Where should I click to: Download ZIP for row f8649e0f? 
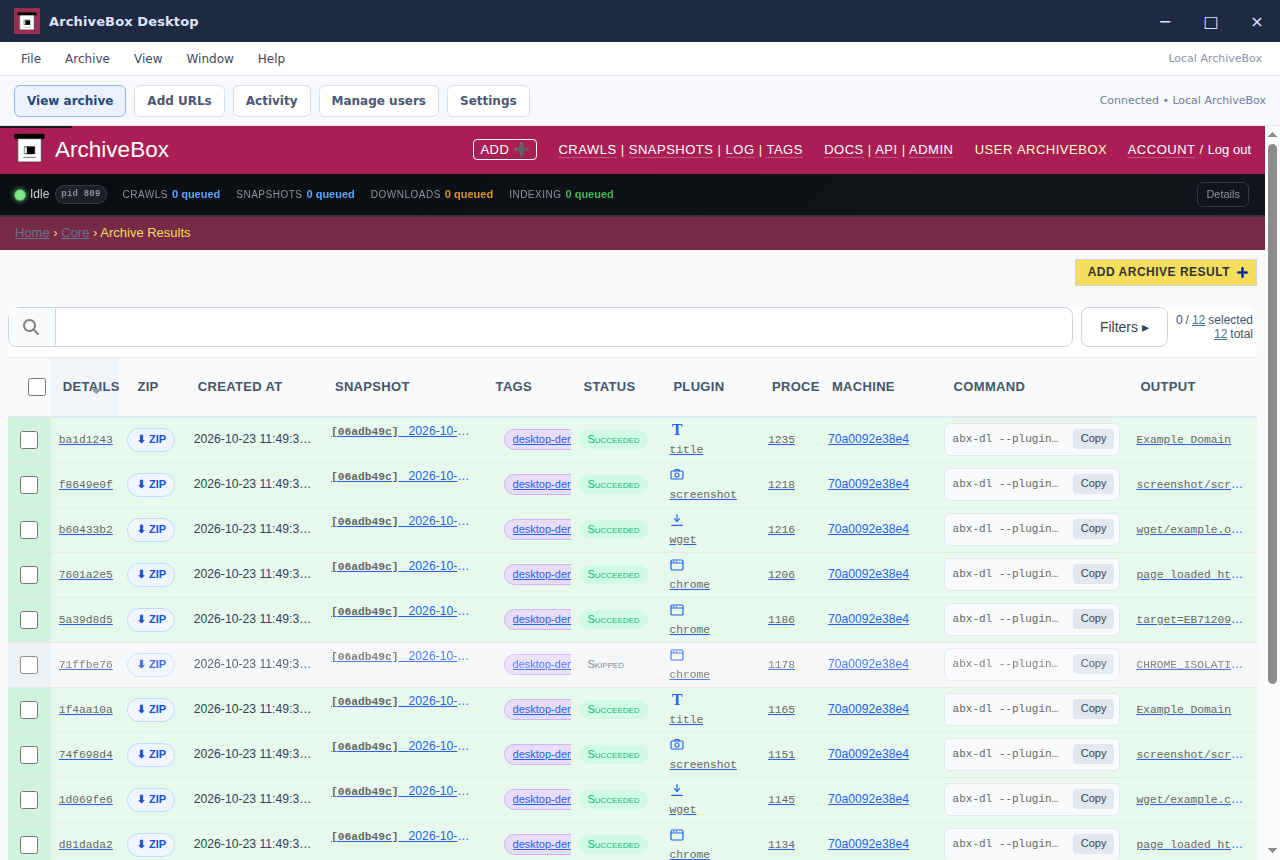pos(151,485)
